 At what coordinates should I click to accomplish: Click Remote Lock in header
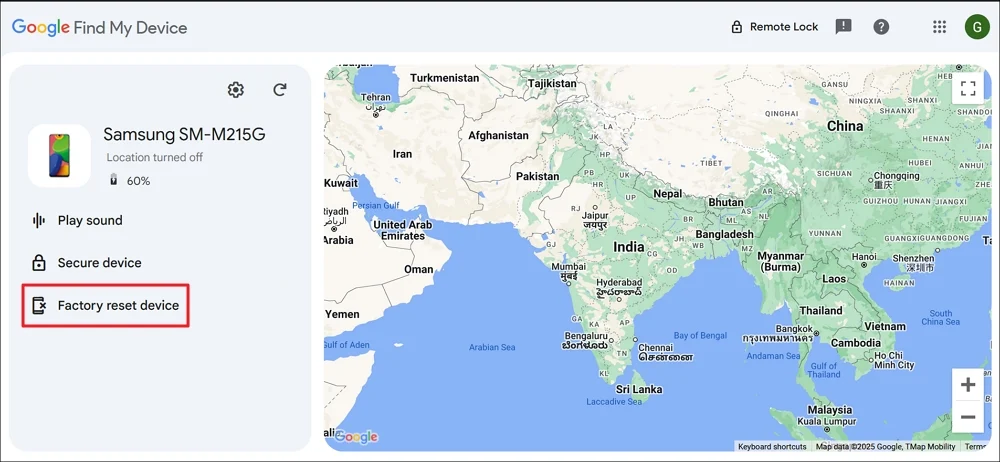click(x=774, y=27)
